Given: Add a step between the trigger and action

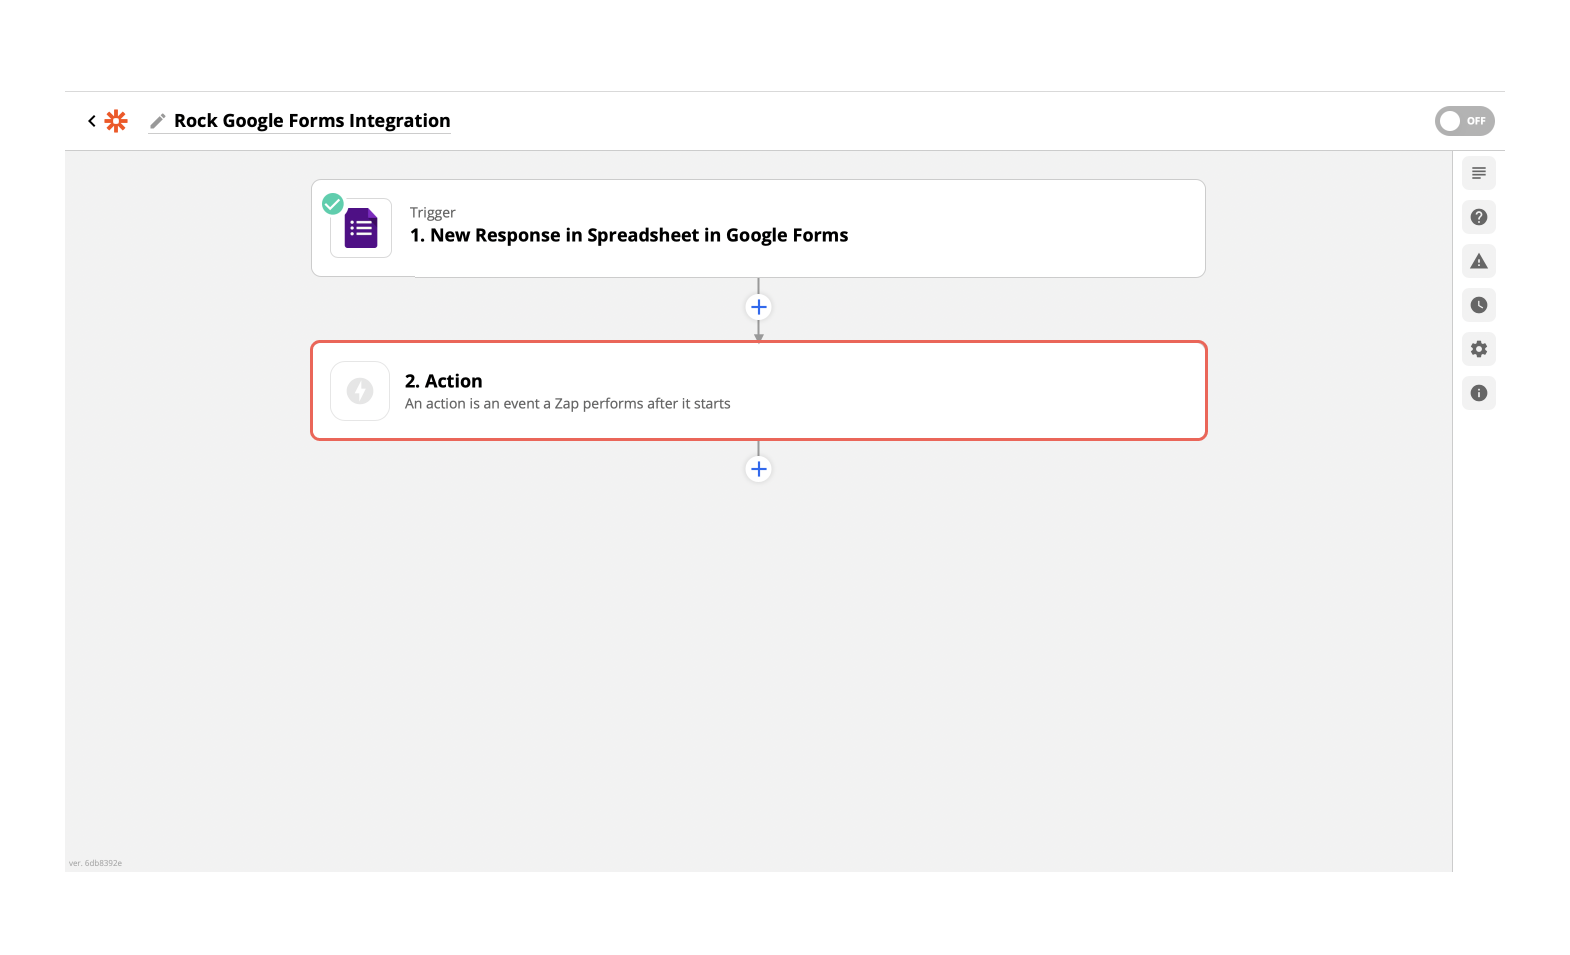Looking at the screenshot, I should 759,307.
